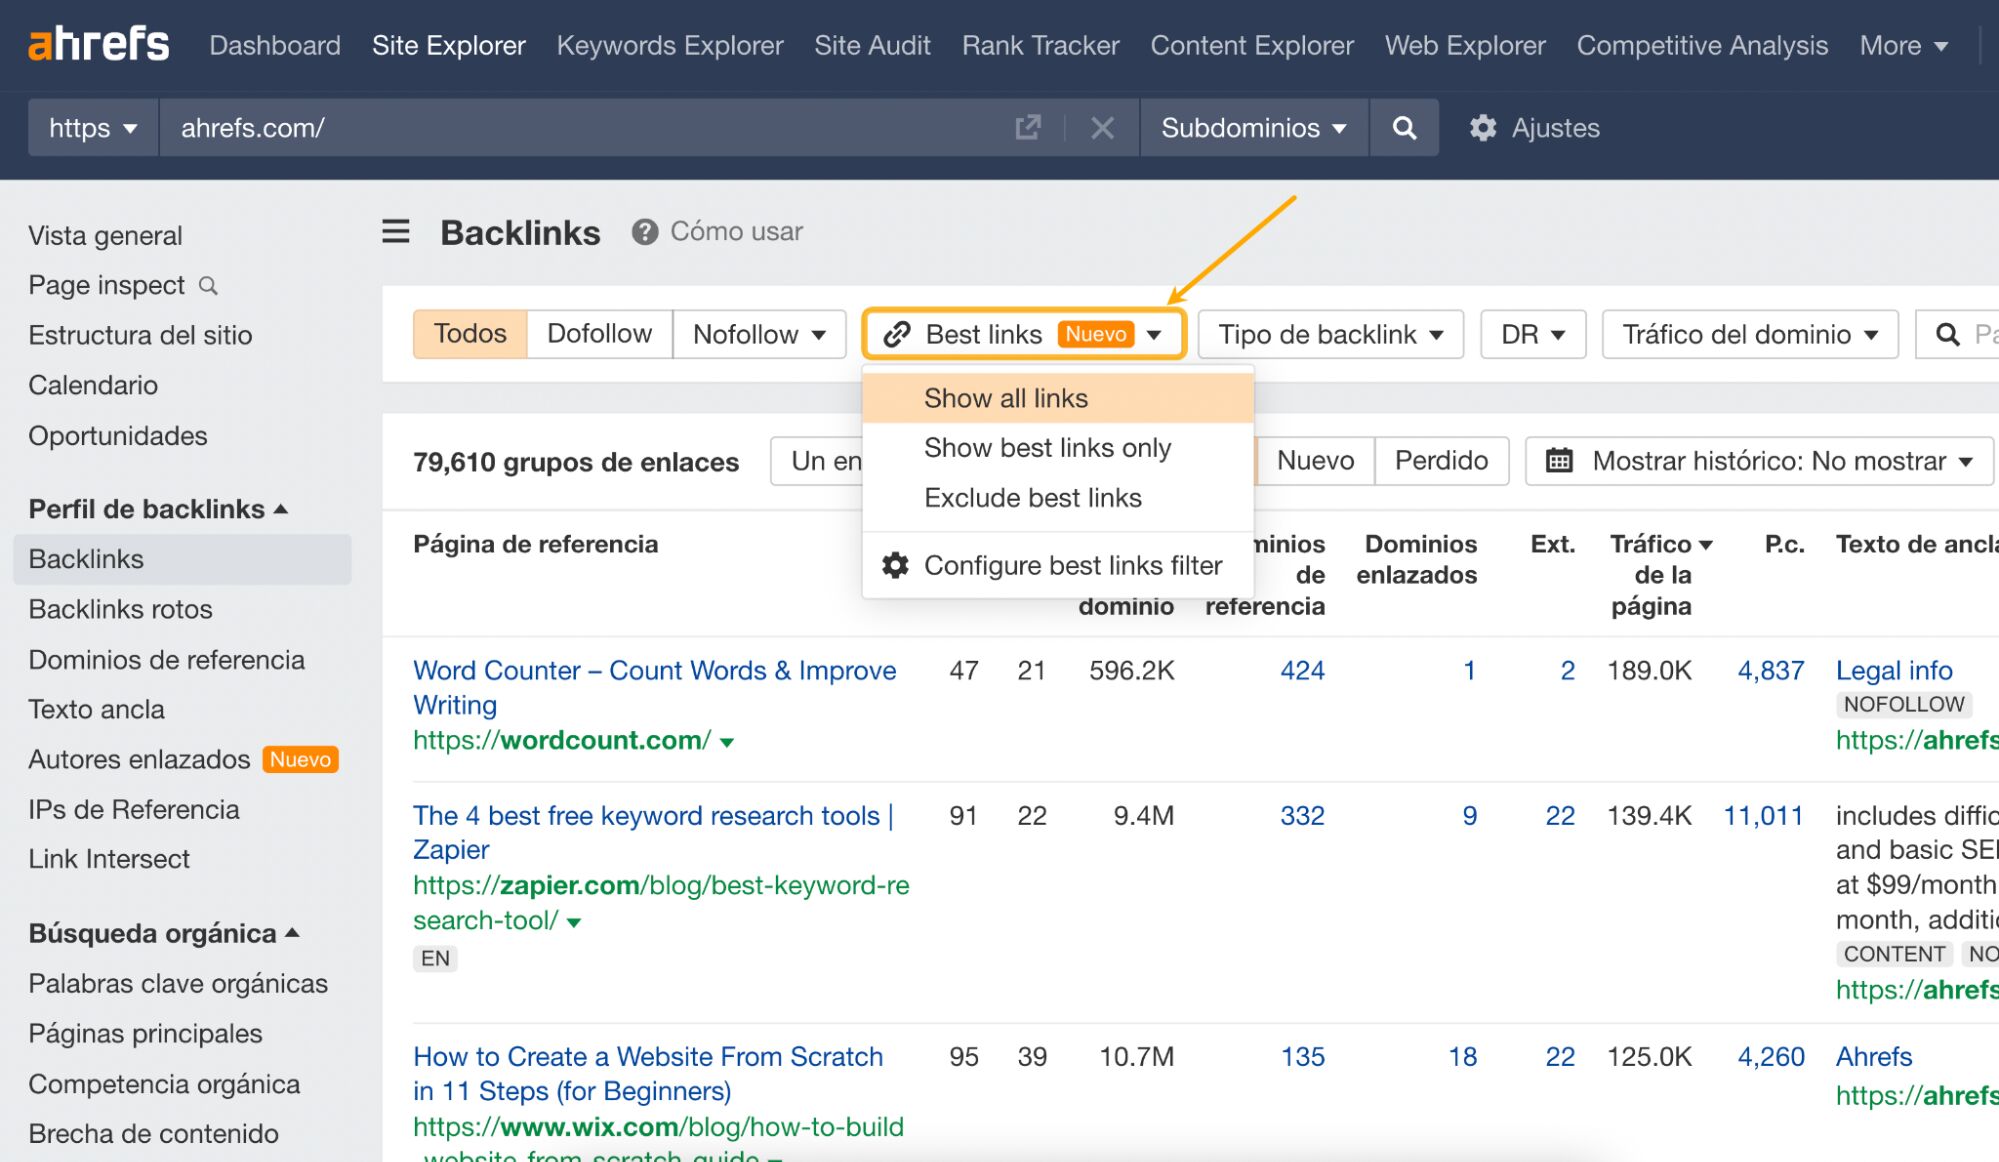Open Ajustes via the gear icon

1484,128
